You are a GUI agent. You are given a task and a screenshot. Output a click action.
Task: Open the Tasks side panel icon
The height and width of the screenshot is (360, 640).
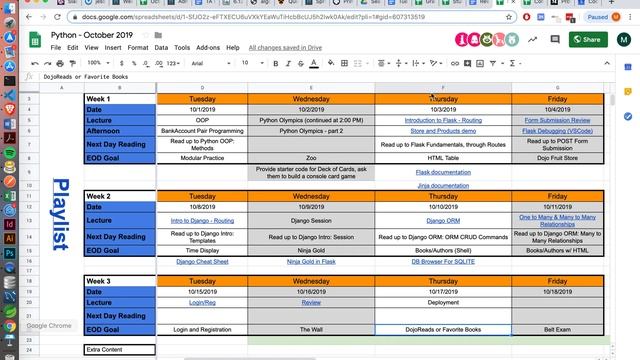pyautogui.click(x=628, y=116)
